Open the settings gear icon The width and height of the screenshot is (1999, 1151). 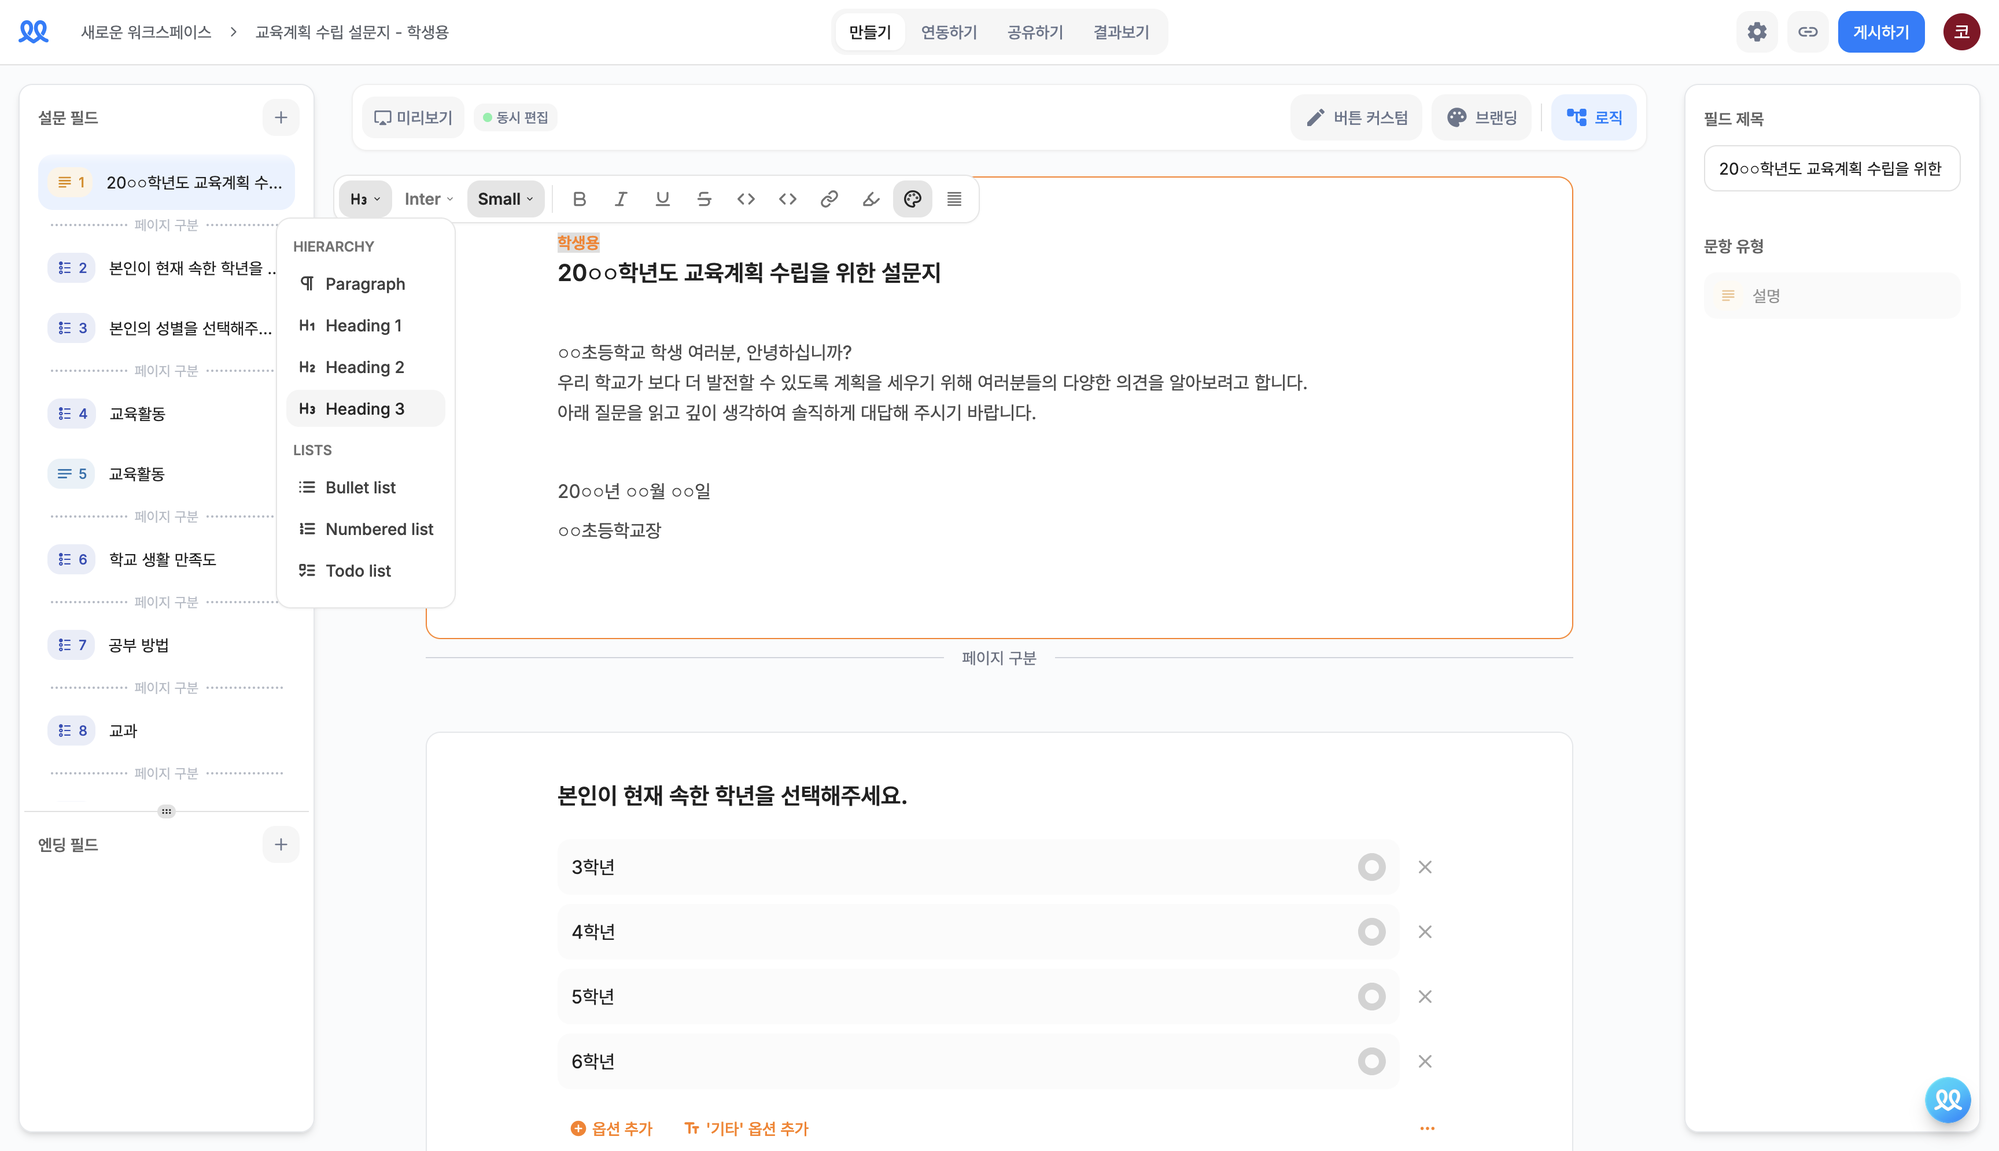coord(1757,32)
